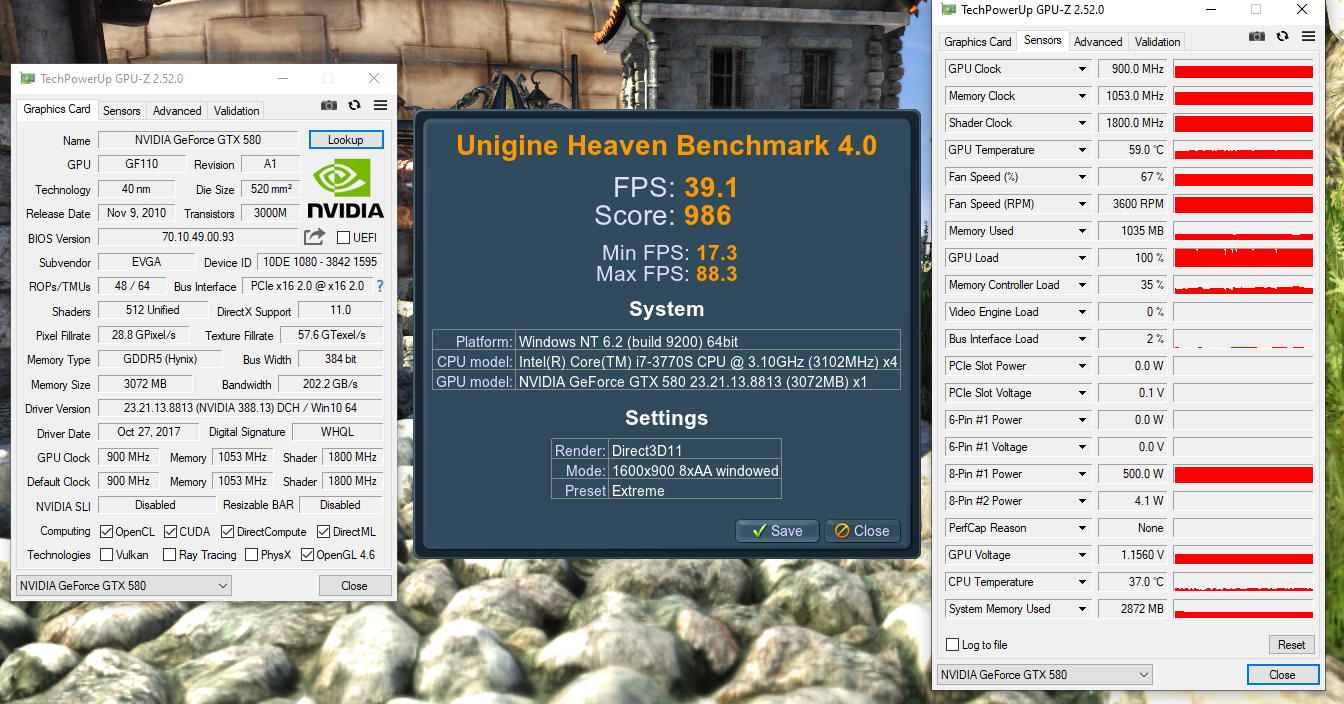The image size is (1344, 704).
Task: Click GPU-Z app icon in left window title bar
Action: pyautogui.click(x=27, y=78)
